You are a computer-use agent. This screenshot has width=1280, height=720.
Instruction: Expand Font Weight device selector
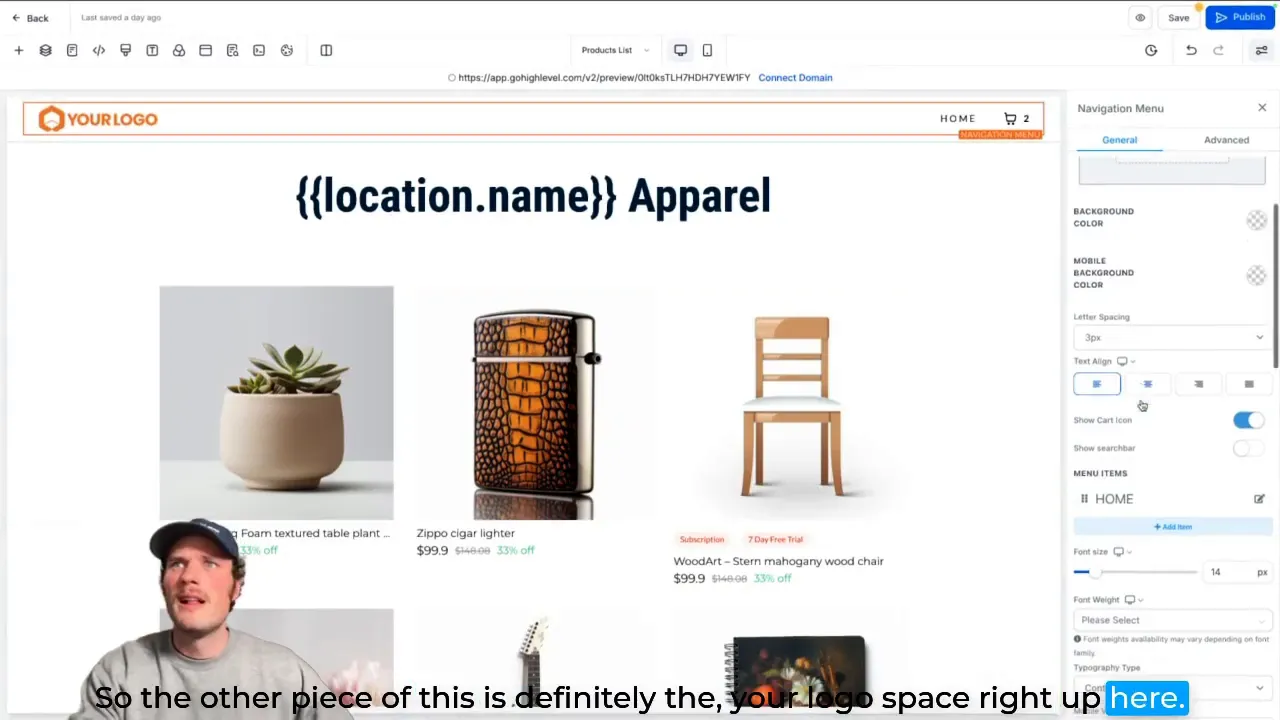tap(1134, 600)
